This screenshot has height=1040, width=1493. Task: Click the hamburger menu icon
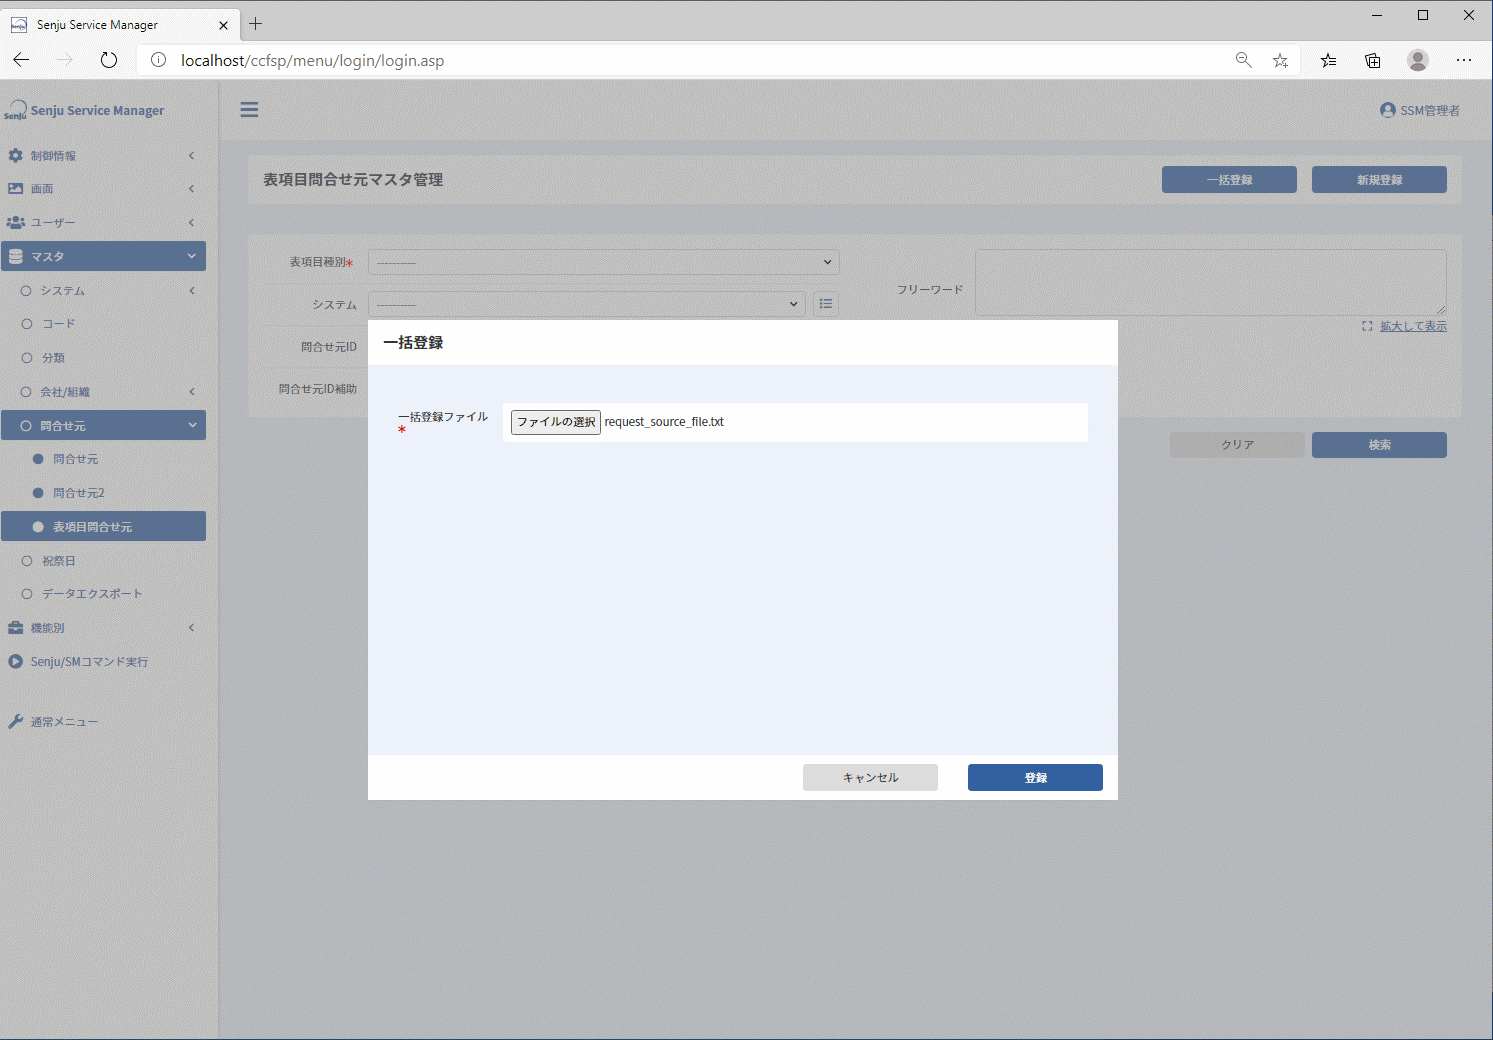pos(249,110)
